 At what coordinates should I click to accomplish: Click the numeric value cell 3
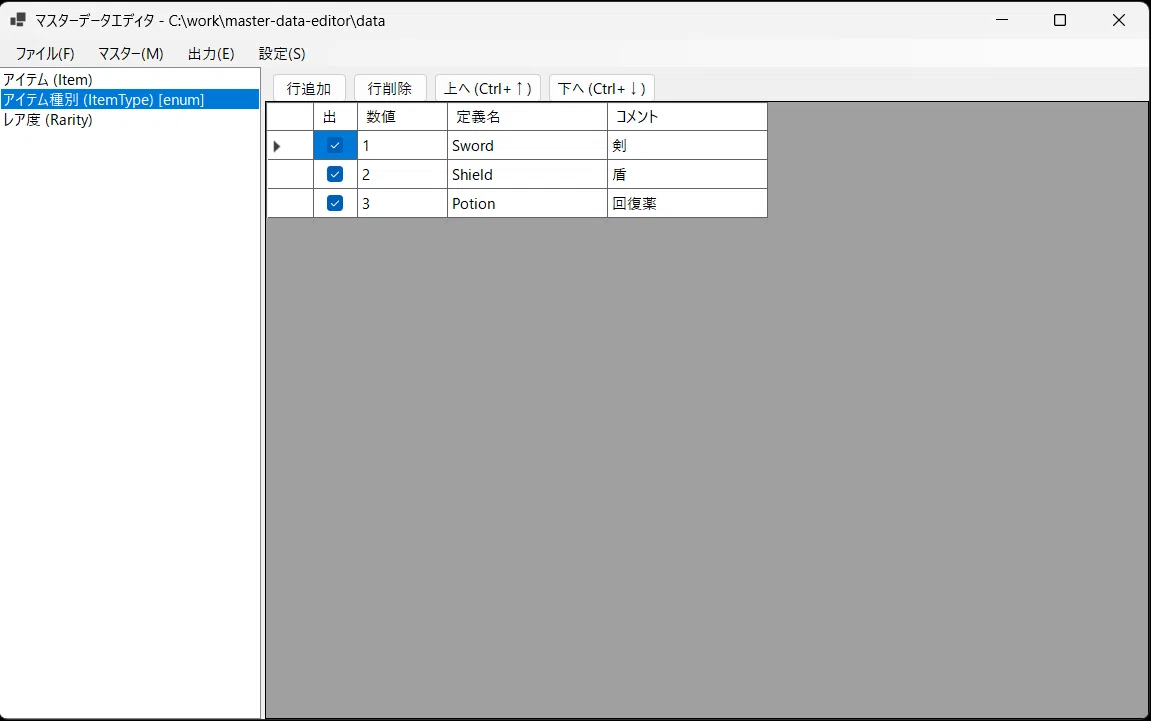point(402,203)
